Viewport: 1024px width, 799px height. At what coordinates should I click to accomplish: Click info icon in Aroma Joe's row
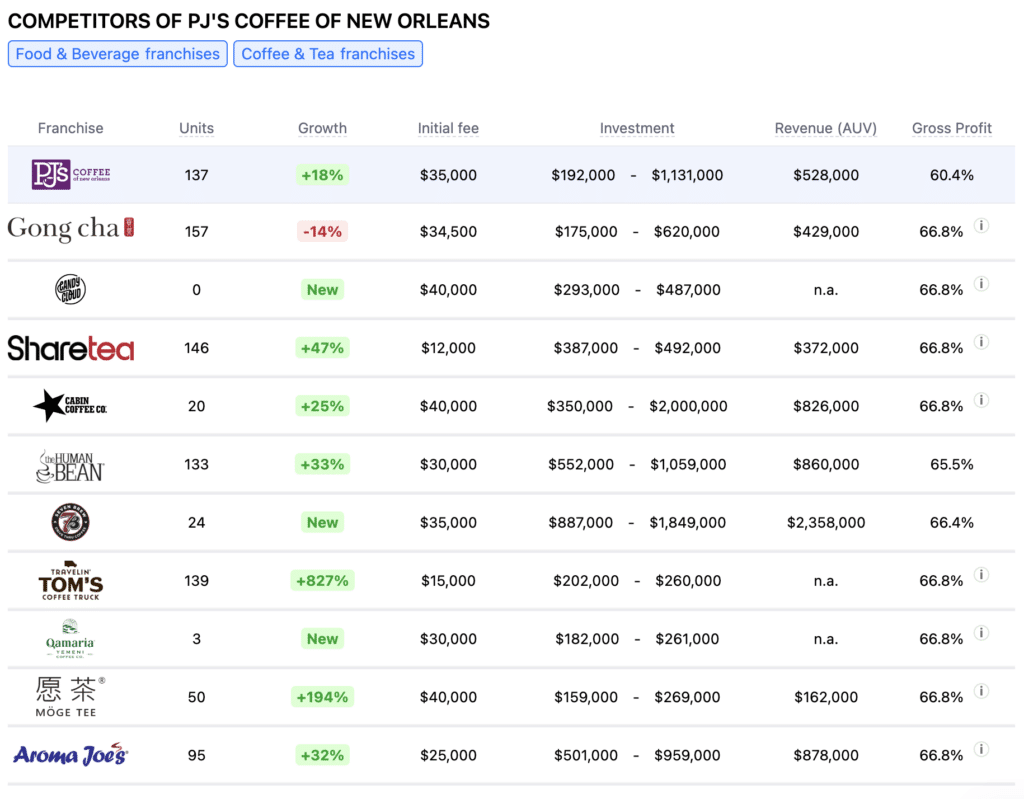(981, 749)
